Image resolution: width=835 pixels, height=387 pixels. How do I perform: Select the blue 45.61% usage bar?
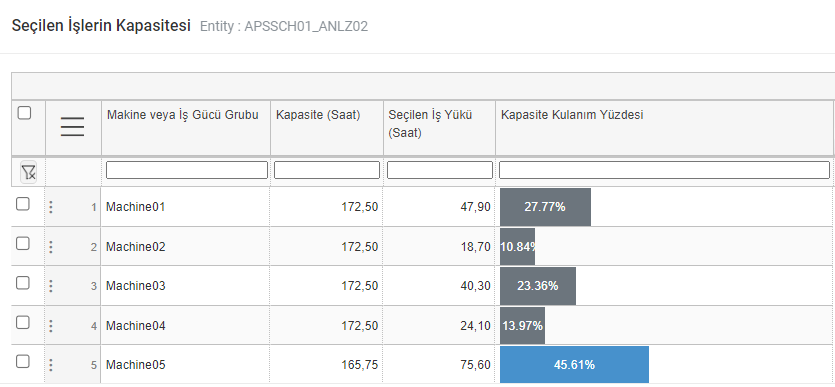[x=575, y=365]
